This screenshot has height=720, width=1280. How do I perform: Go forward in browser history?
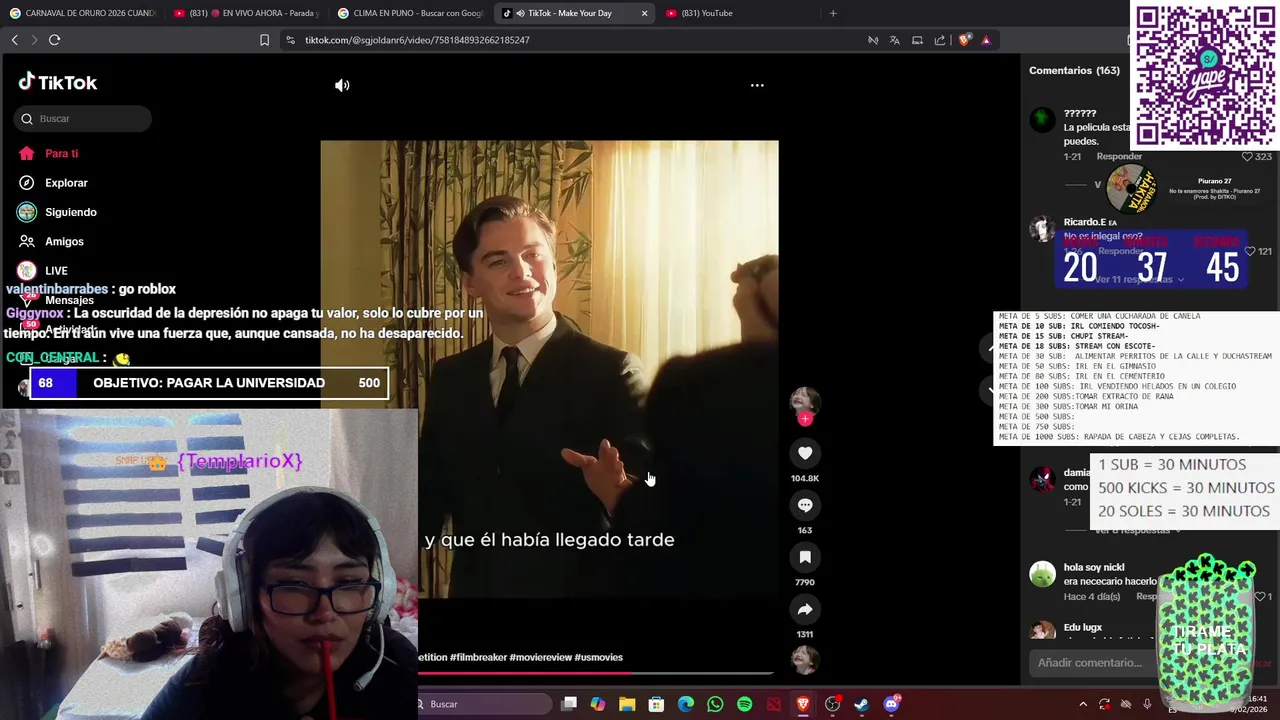[x=34, y=40]
